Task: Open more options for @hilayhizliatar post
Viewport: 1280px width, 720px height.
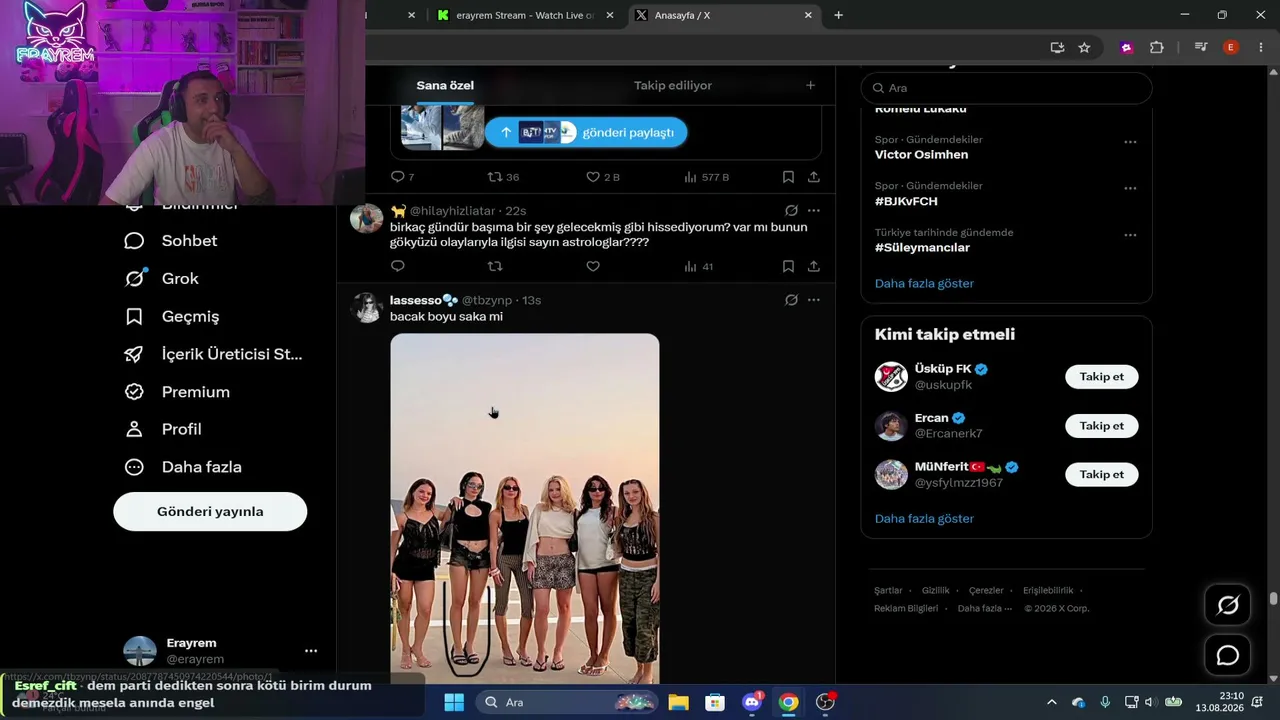Action: tap(814, 211)
